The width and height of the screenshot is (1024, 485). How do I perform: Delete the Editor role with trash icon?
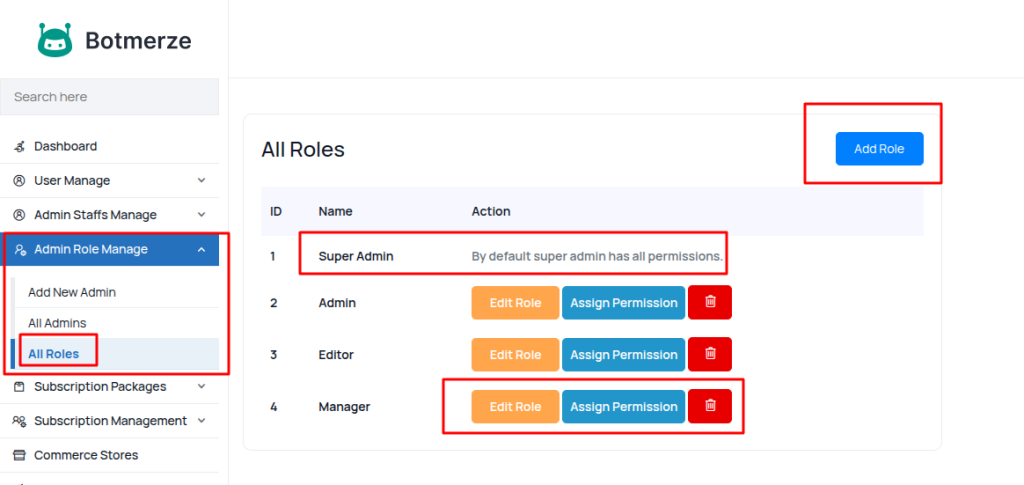[710, 354]
